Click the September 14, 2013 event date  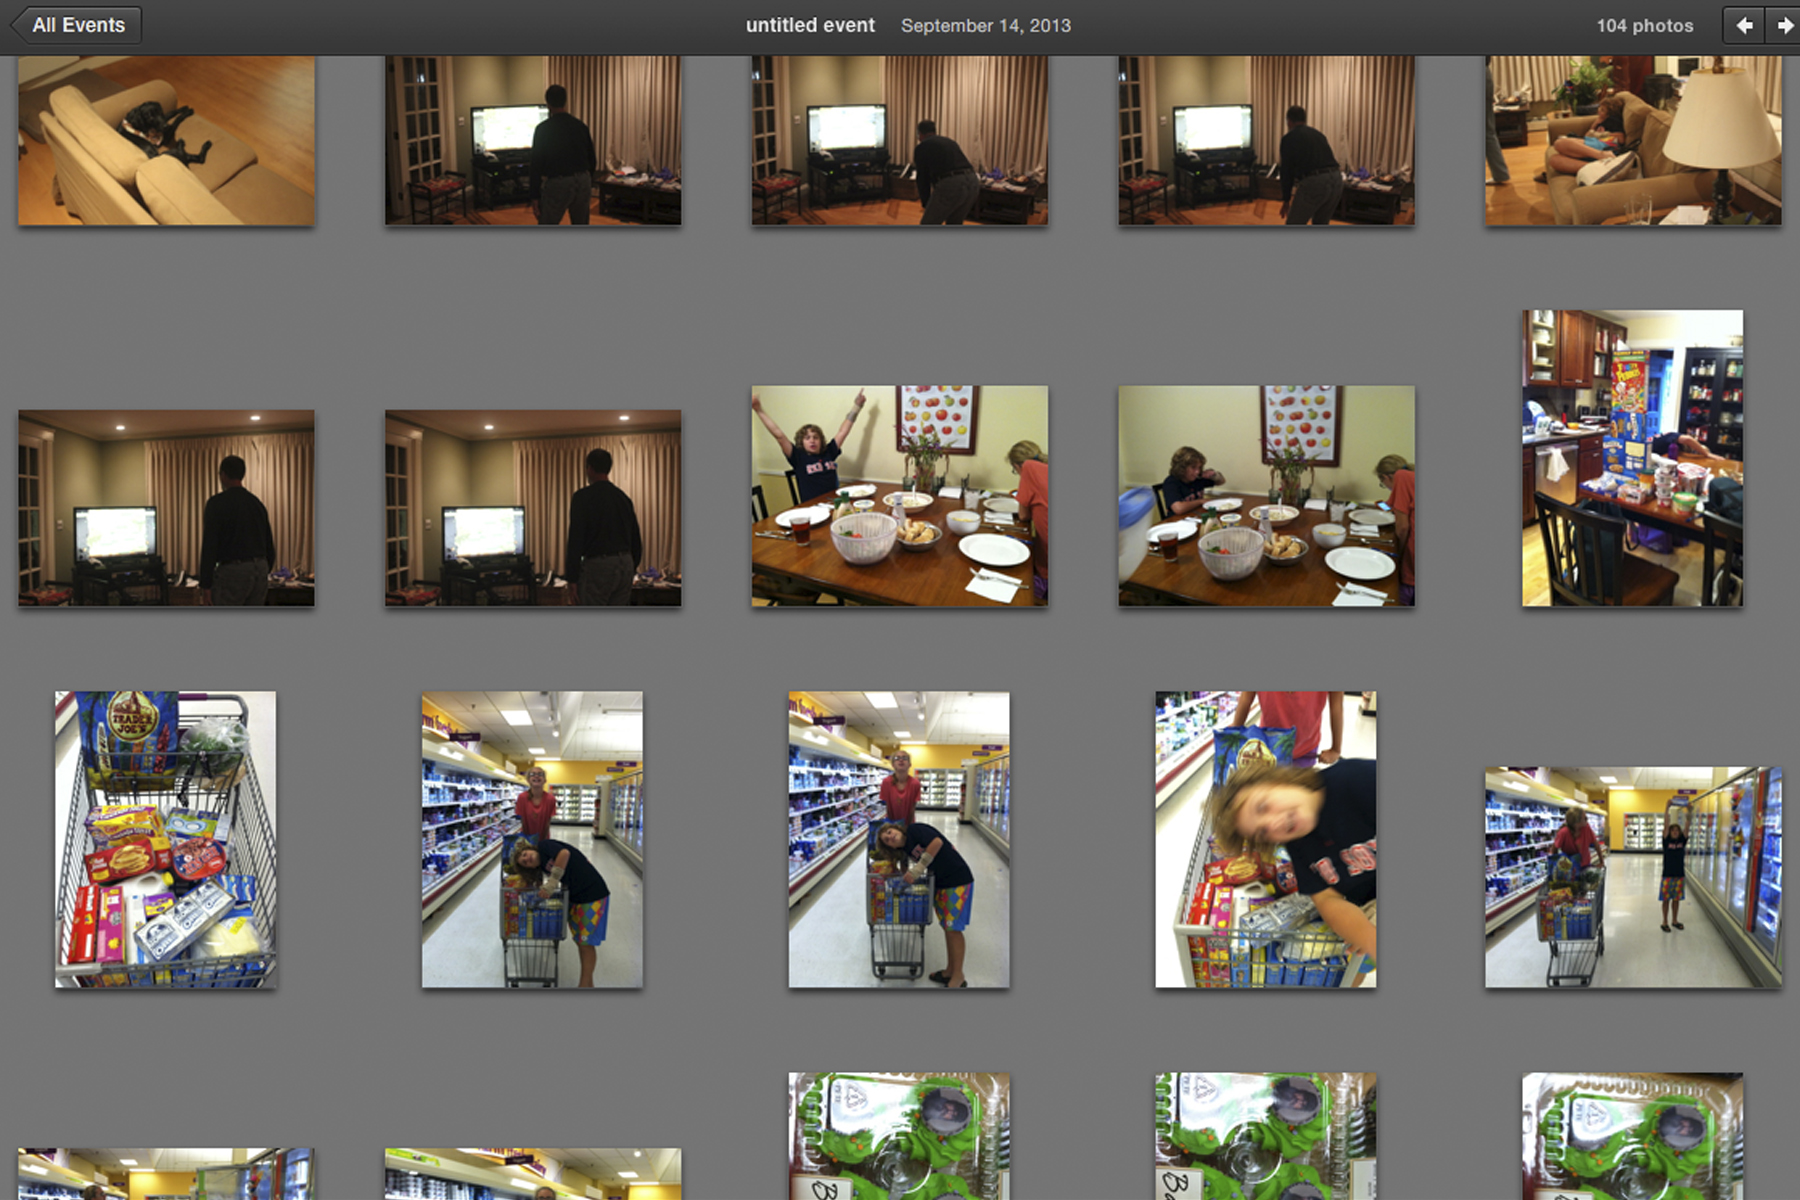tap(985, 25)
